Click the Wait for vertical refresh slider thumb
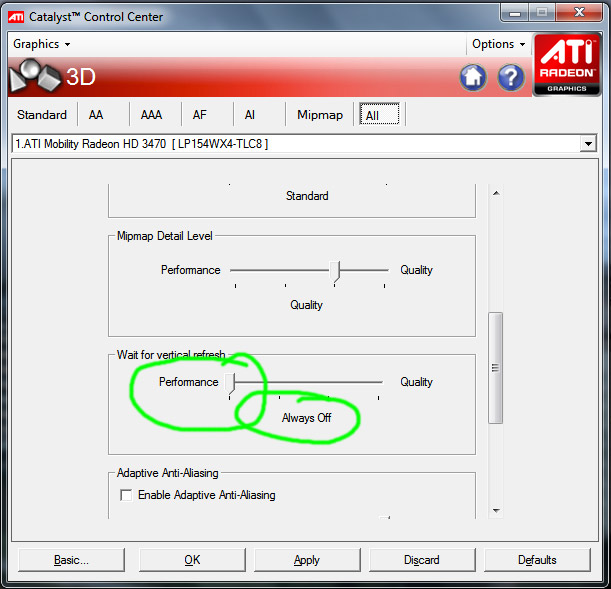Image resolution: width=611 pixels, height=589 pixels. coord(230,384)
